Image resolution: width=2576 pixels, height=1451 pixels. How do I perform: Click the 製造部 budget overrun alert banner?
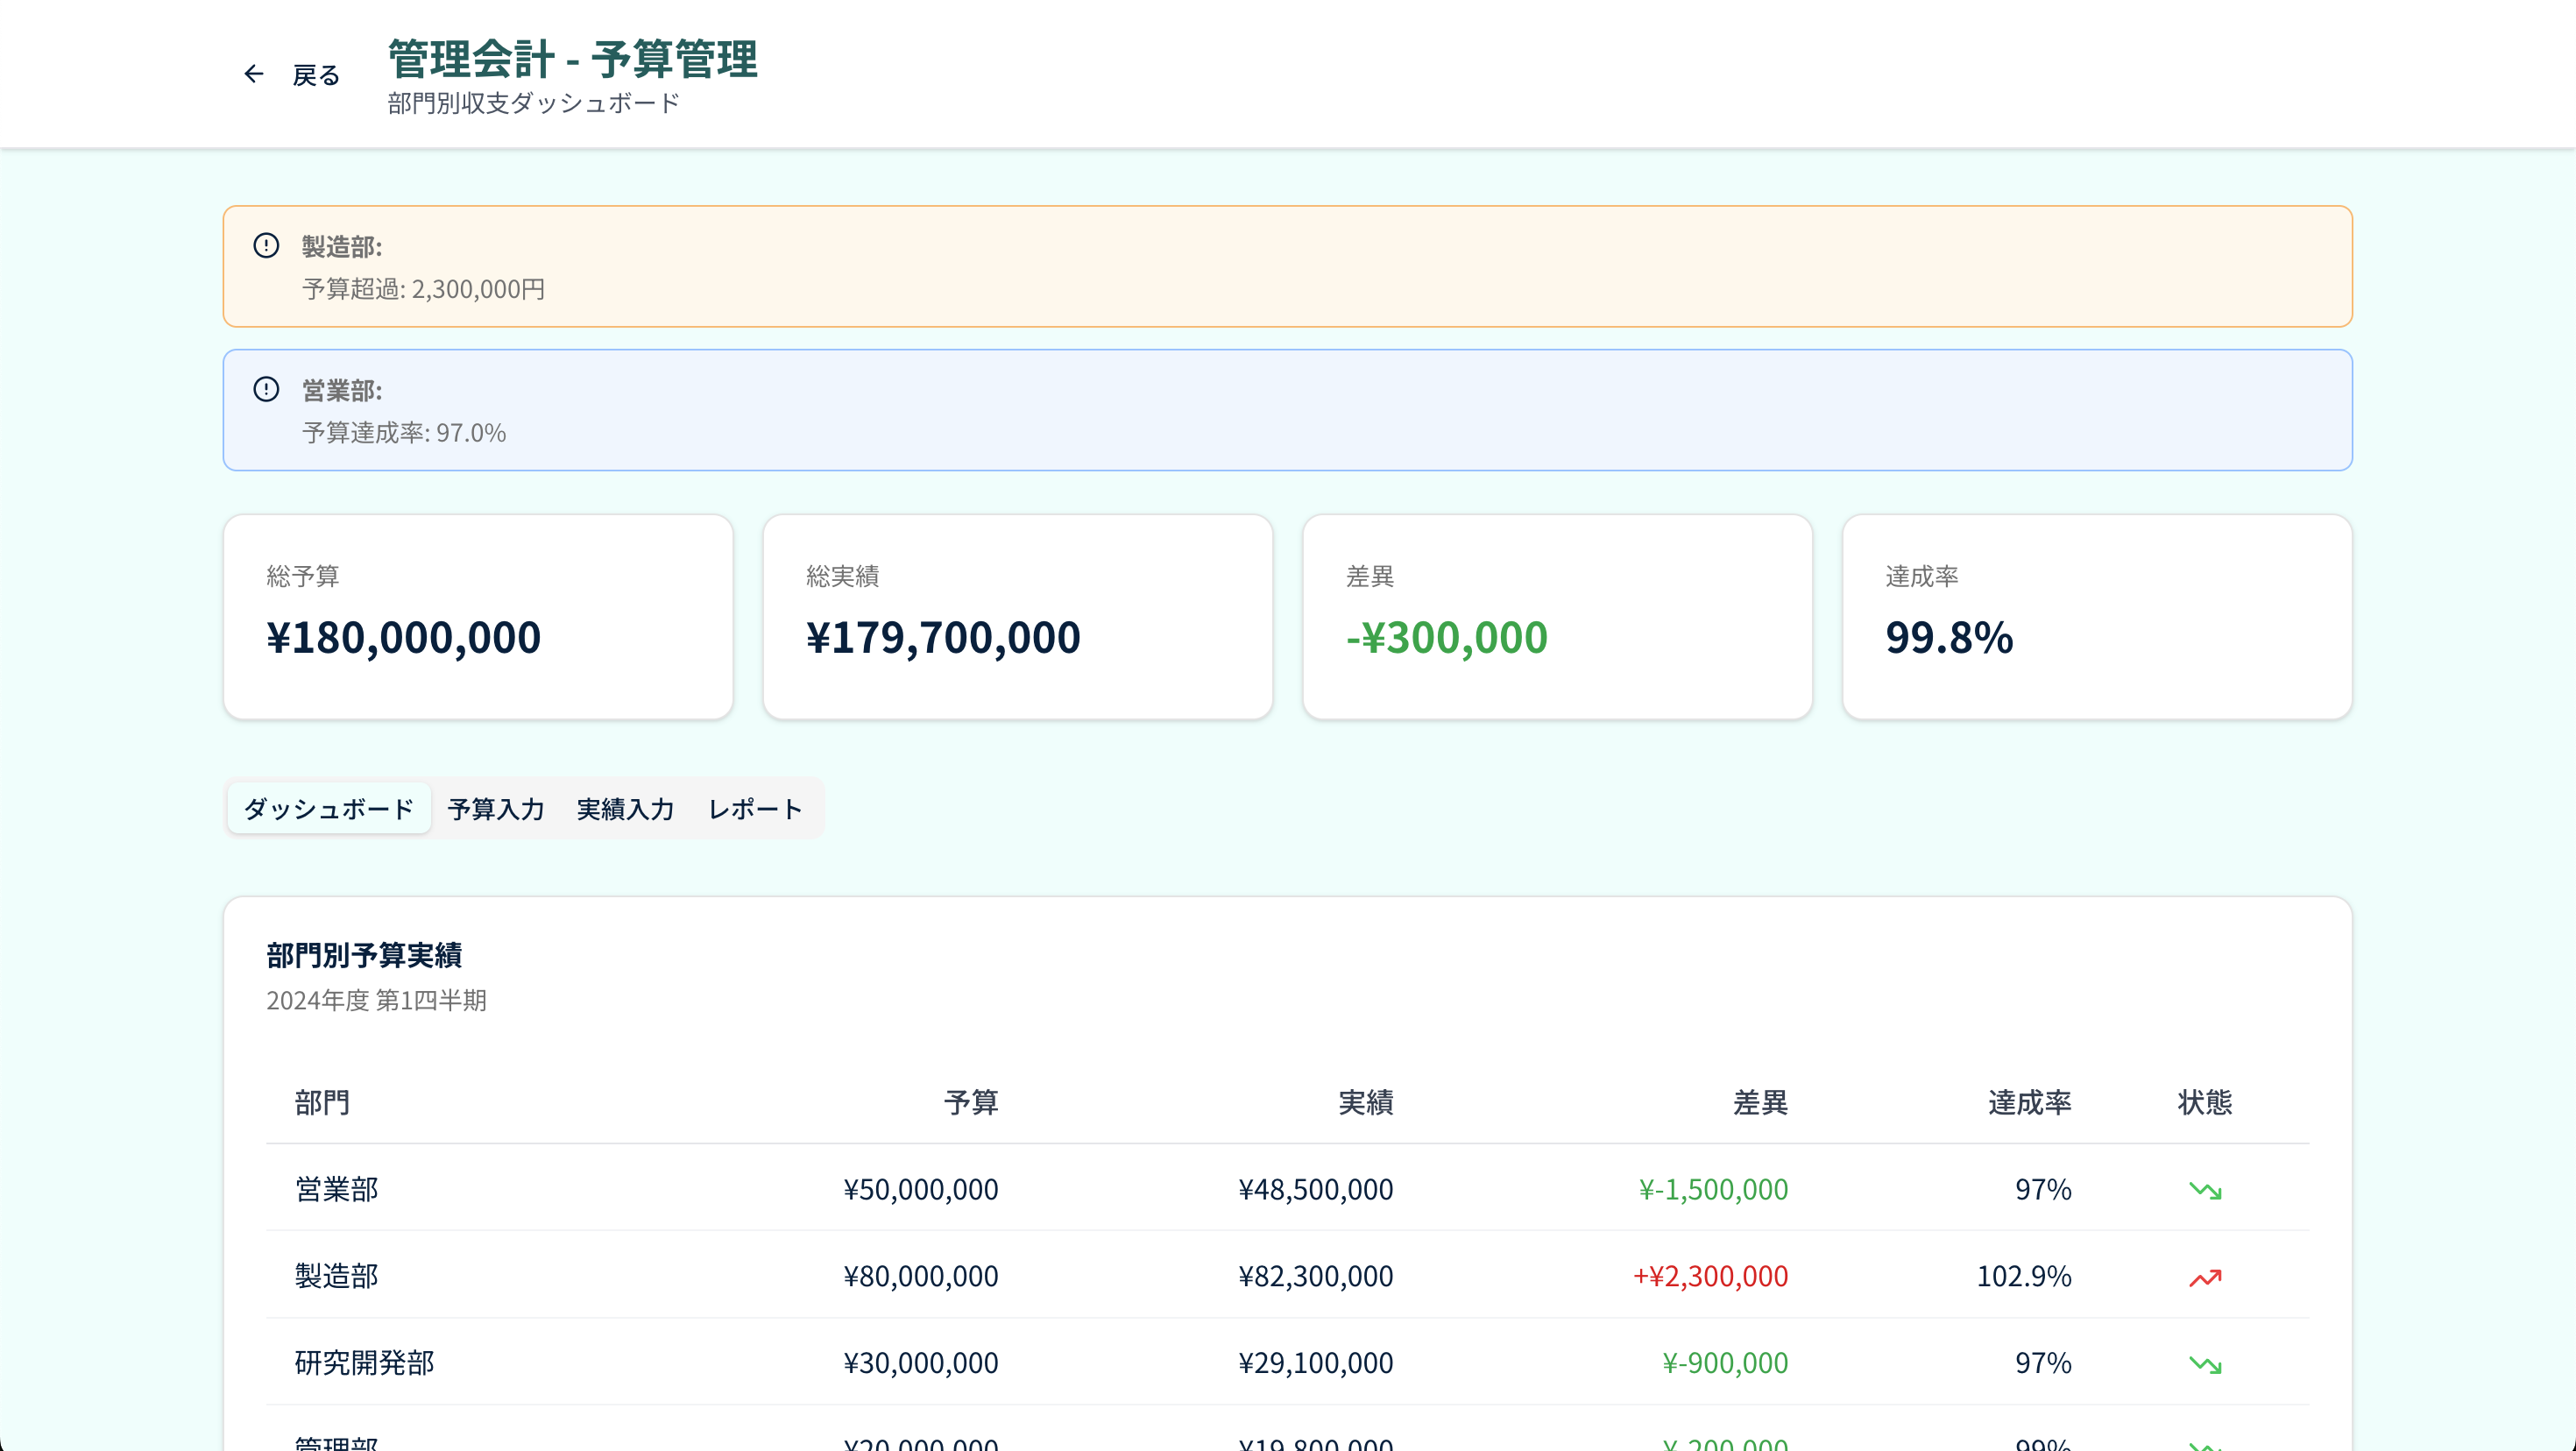(1288, 266)
